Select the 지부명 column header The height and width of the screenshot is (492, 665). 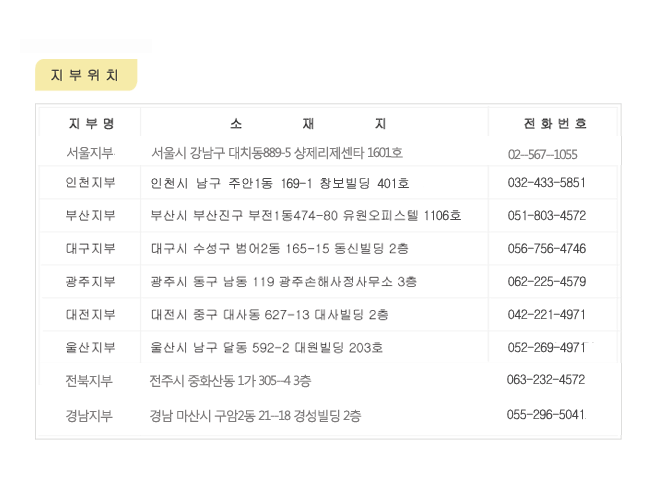tap(91, 123)
